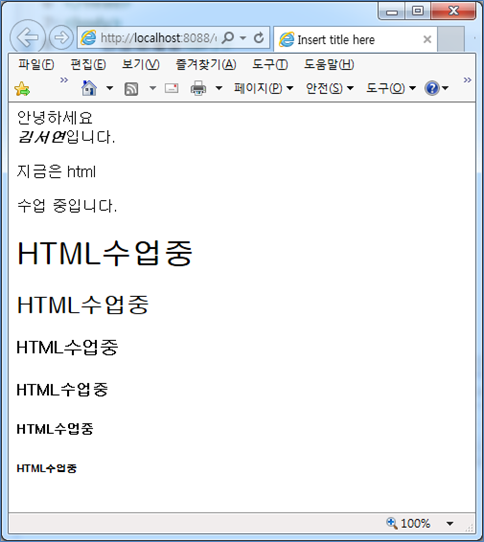The height and width of the screenshot is (542, 484).
Task: Close the 'Insert title here' tab
Action: [427, 39]
